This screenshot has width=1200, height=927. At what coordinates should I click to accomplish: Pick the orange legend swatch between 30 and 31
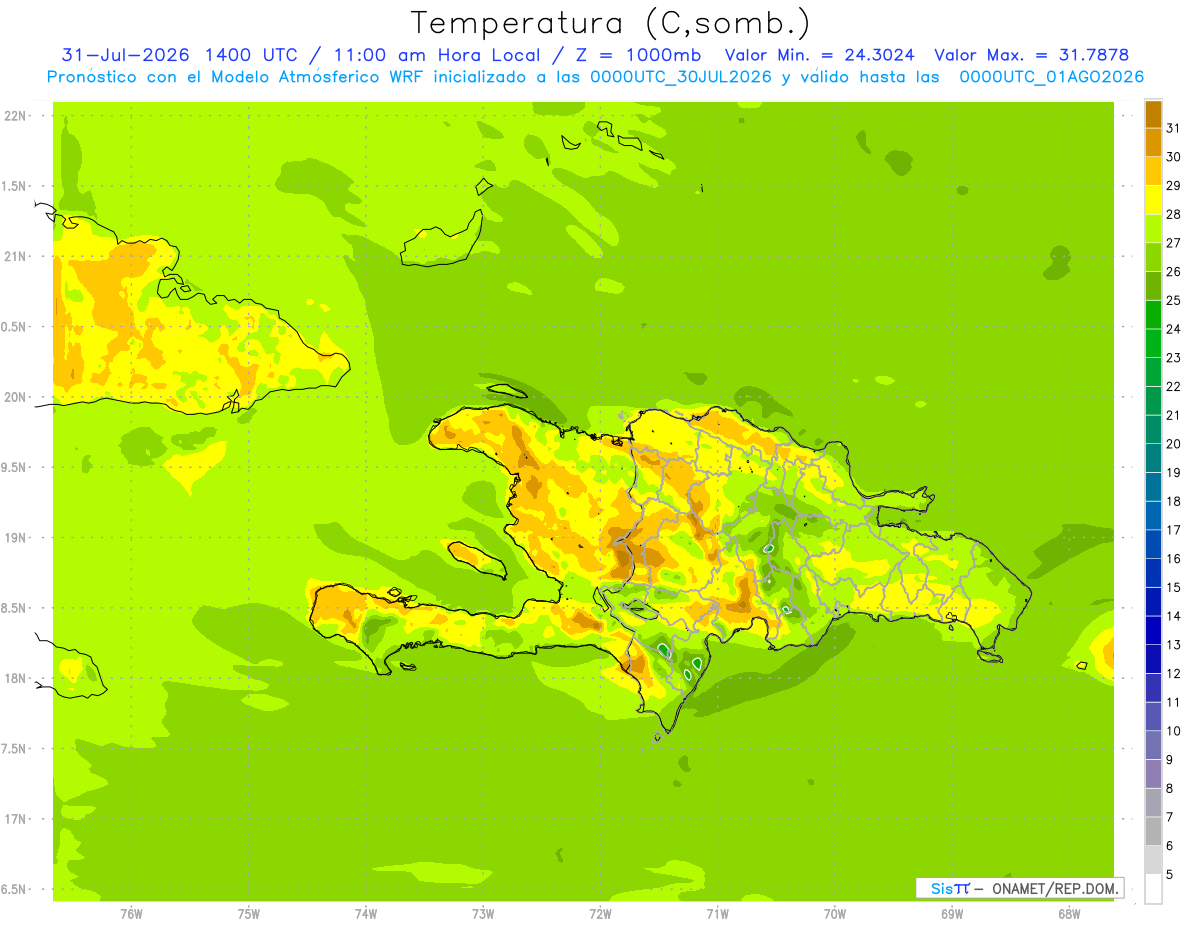click(x=1153, y=142)
